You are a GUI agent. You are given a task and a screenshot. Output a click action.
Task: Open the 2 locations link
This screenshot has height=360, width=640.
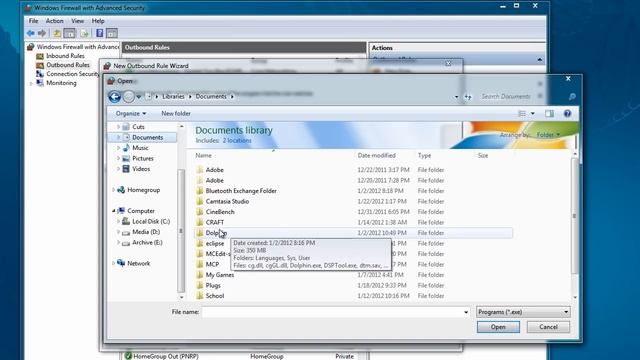point(237,140)
